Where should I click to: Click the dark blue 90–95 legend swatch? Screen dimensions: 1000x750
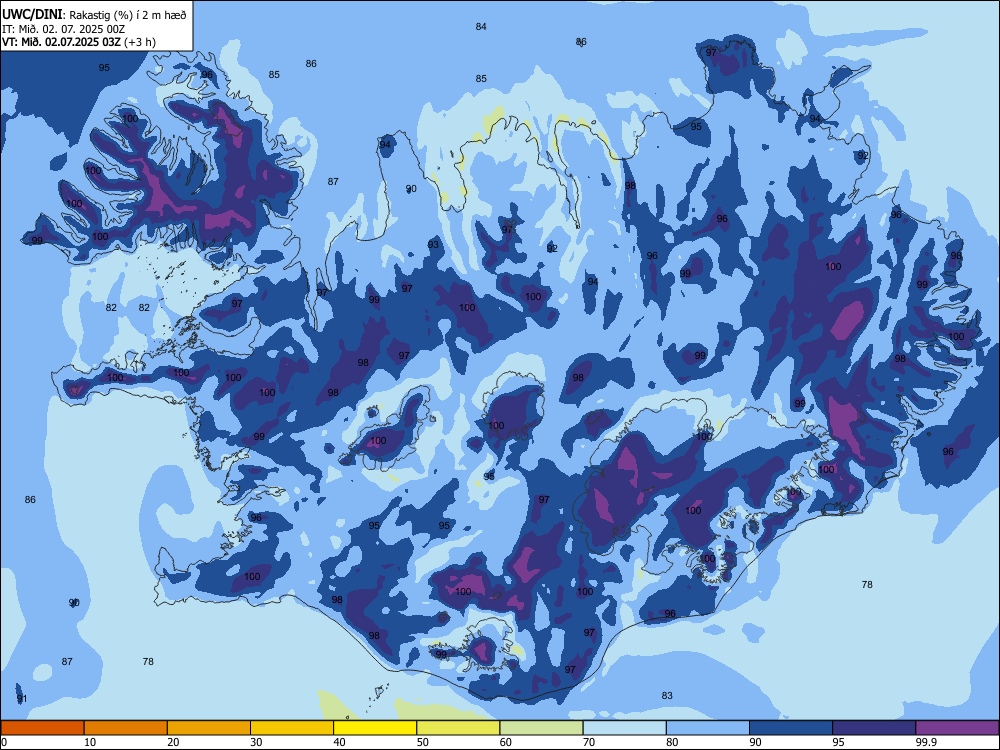coord(791,728)
